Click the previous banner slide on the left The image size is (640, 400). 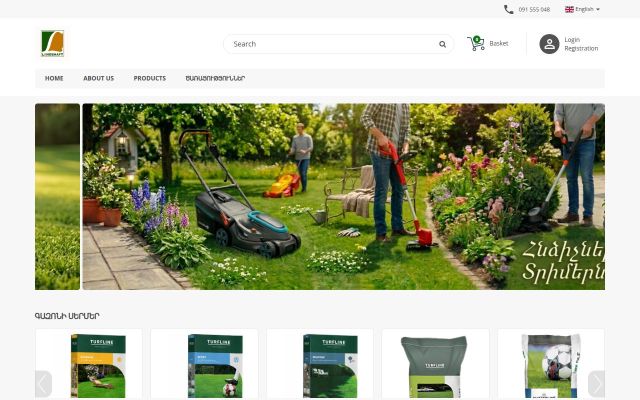coord(57,197)
